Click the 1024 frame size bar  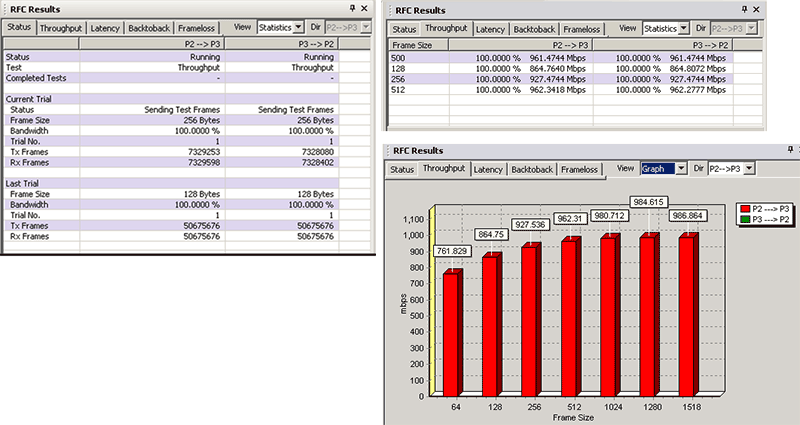610,315
